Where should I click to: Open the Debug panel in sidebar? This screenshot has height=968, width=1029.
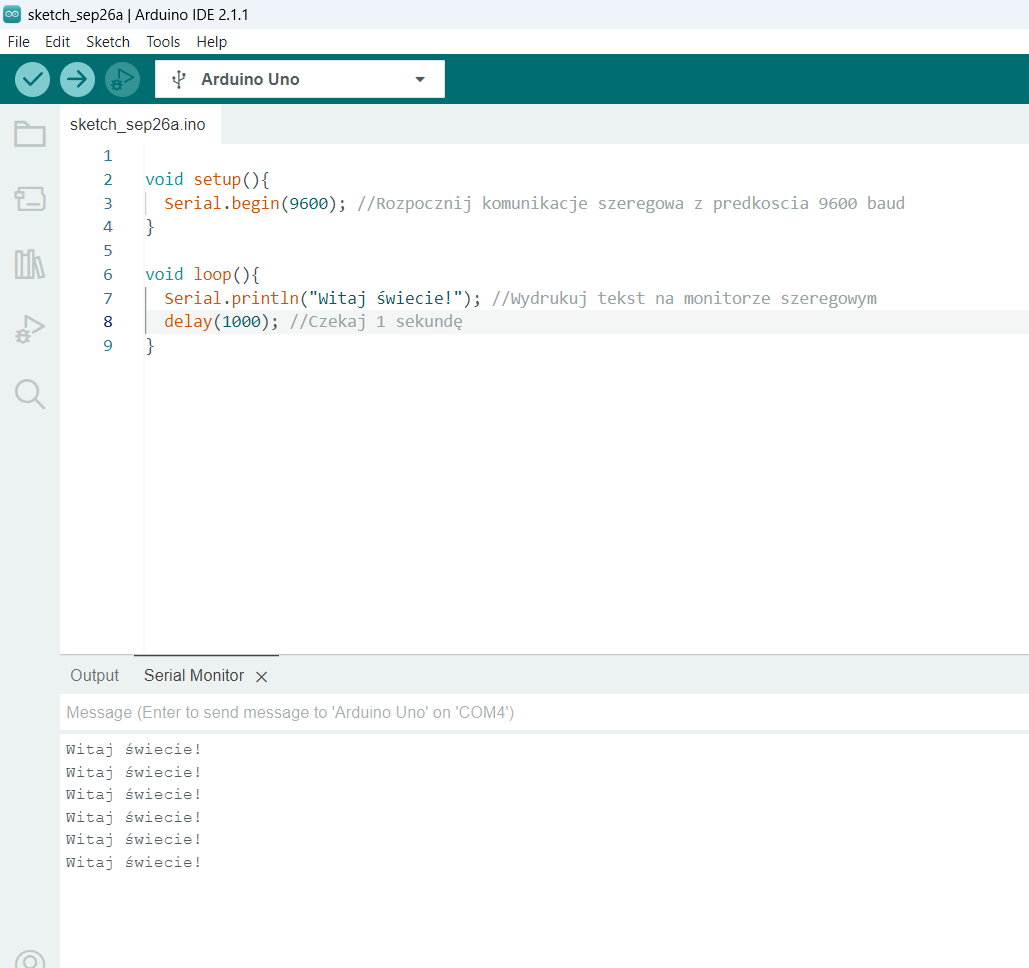tap(30, 329)
